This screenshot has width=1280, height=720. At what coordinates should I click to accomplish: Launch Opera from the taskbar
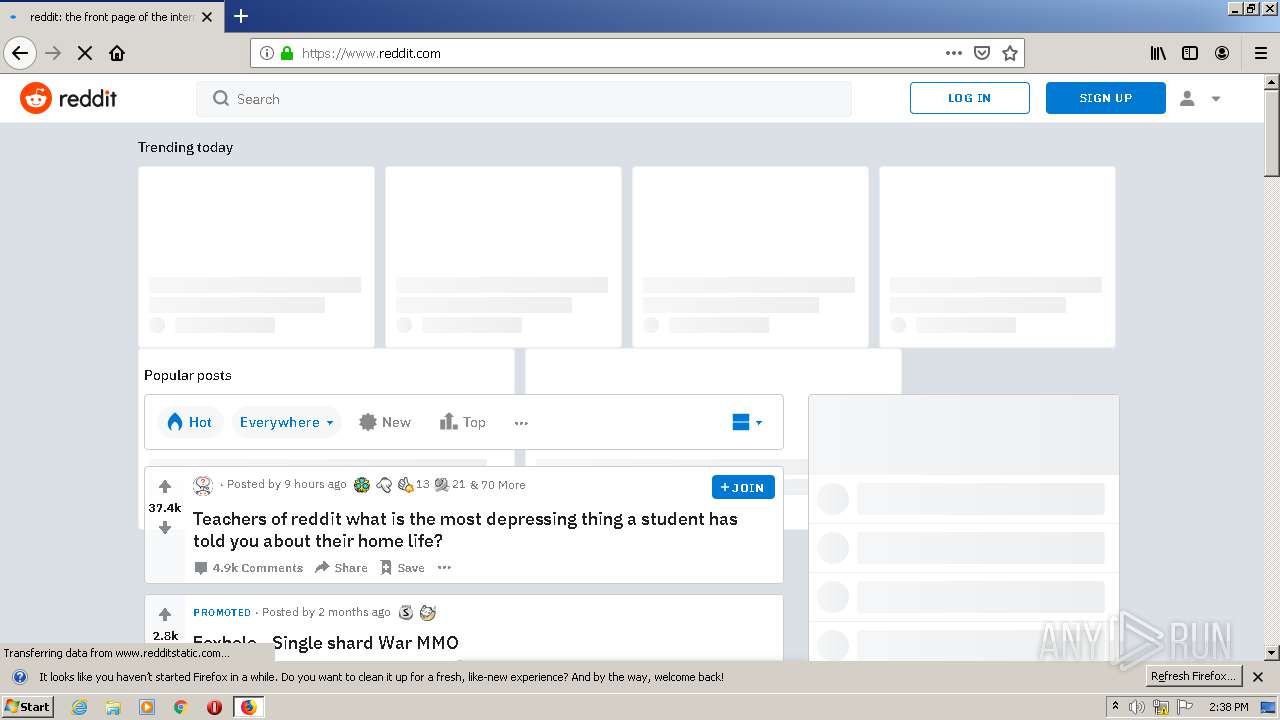[214, 707]
